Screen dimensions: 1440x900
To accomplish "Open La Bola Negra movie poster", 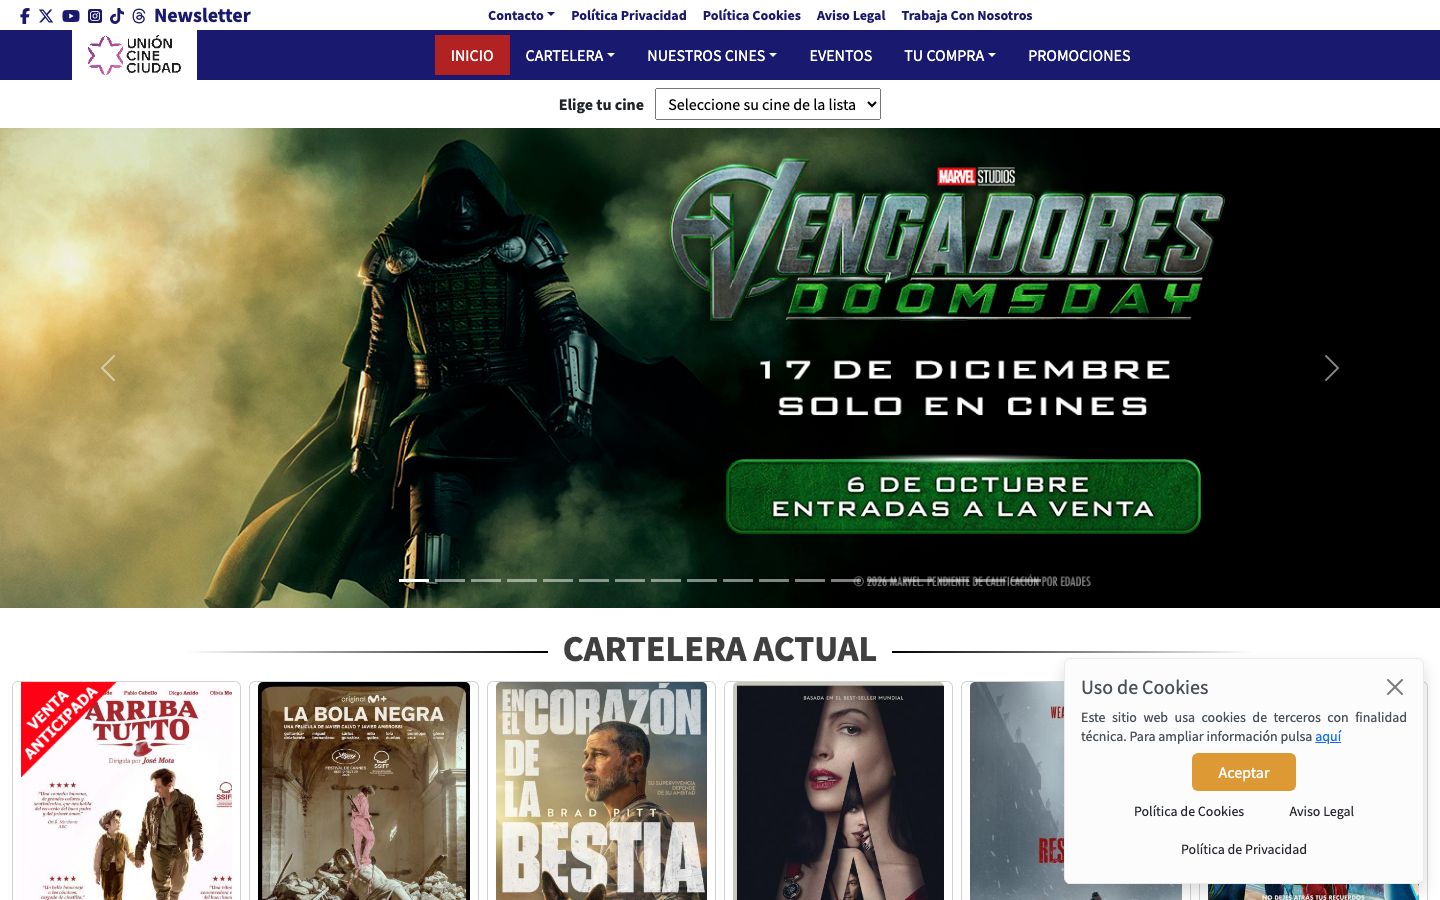I will click(364, 791).
